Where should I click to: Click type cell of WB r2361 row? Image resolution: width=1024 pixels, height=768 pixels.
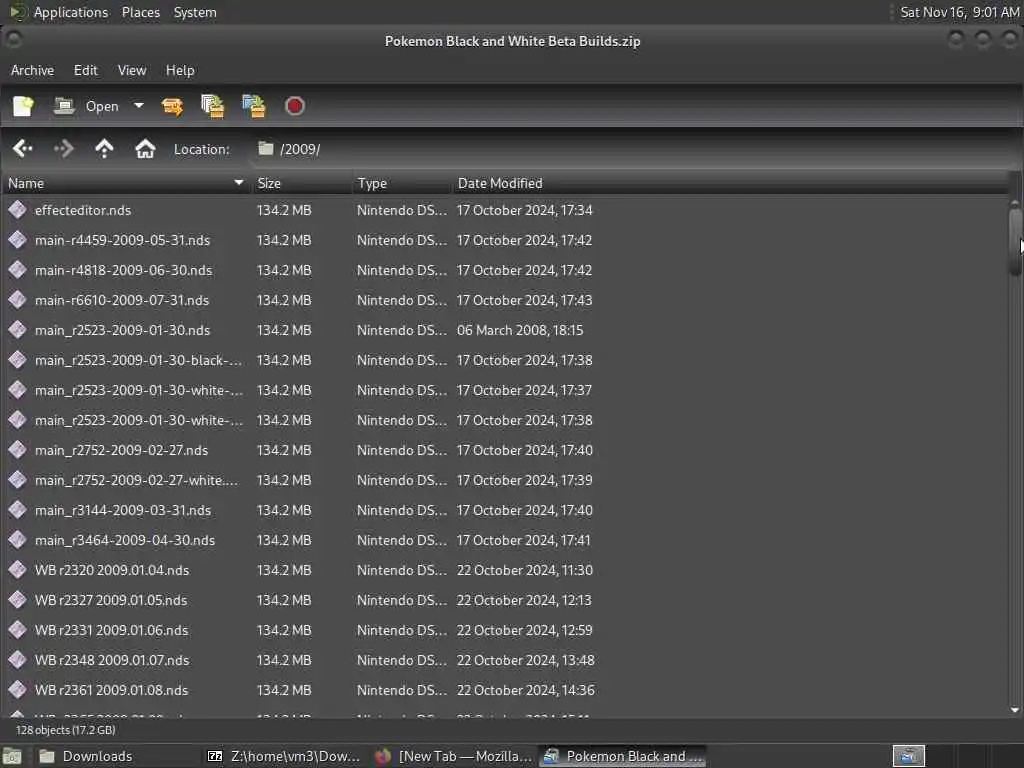coord(402,690)
